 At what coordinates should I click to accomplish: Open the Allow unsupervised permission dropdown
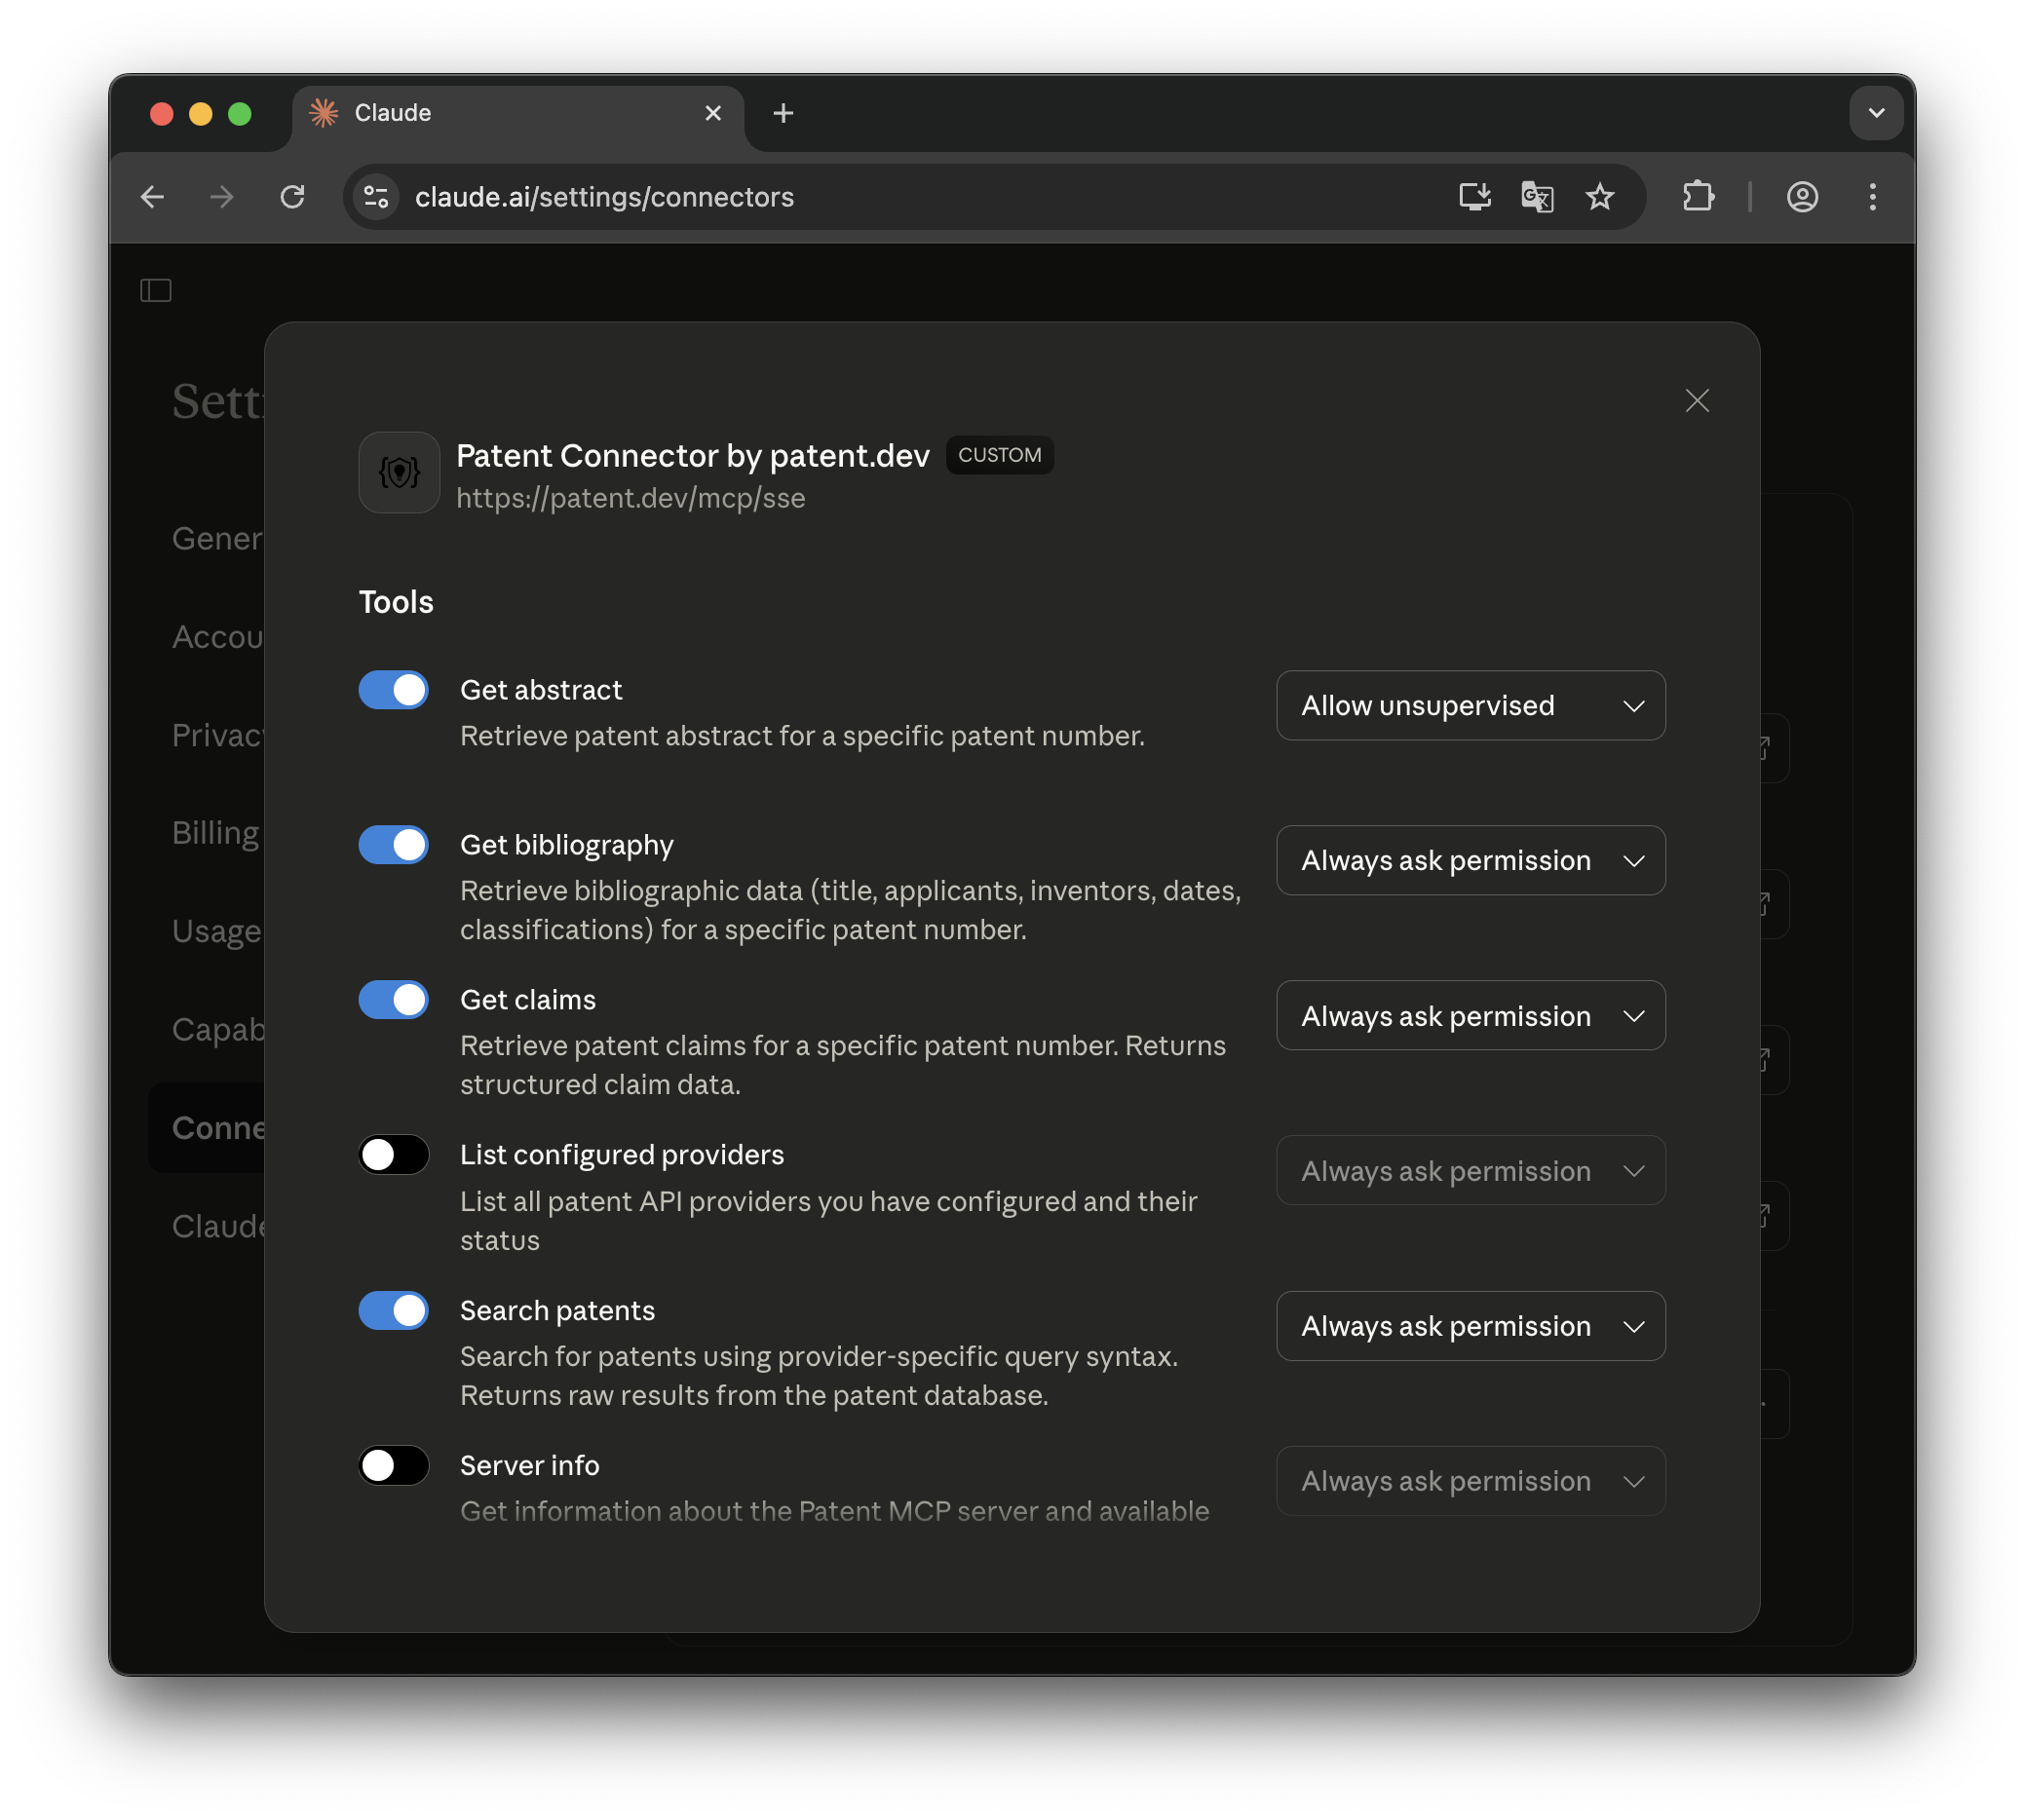click(1470, 706)
